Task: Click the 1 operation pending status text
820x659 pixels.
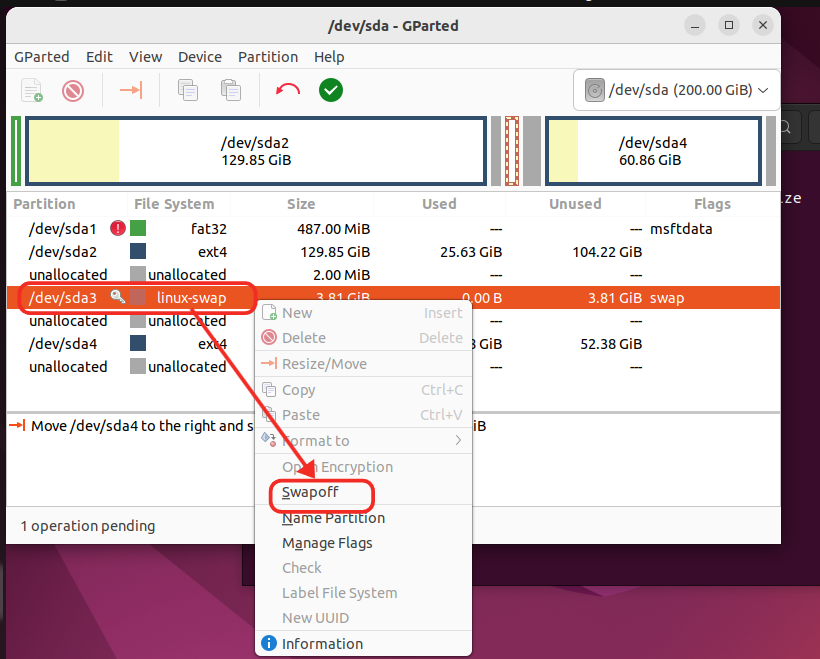Action: click(x=88, y=526)
